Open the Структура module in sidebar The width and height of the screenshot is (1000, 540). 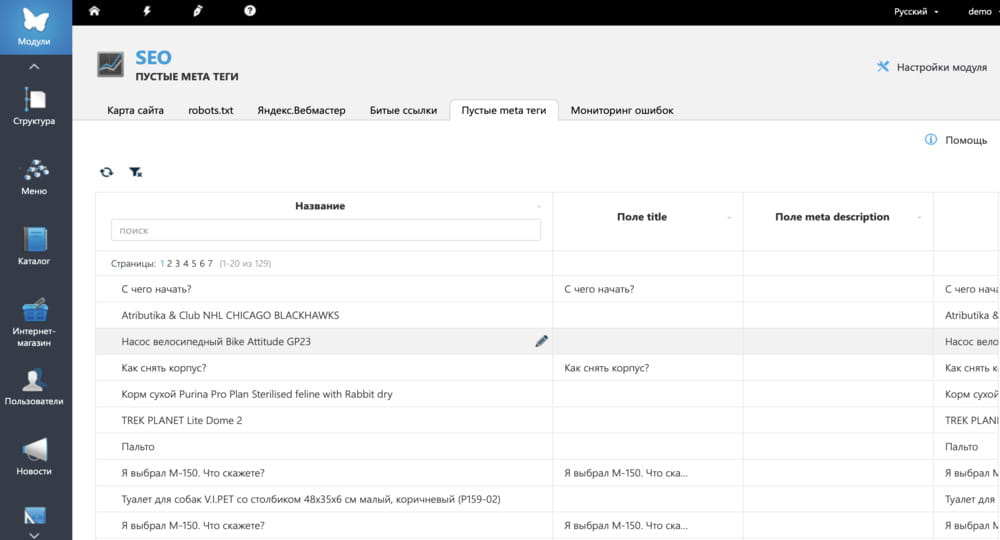tap(34, 107)
